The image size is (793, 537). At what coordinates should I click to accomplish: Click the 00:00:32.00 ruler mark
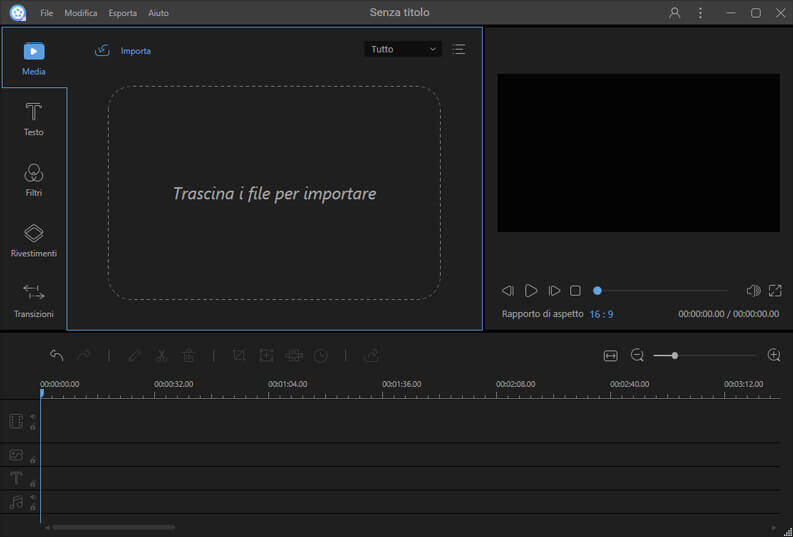coord(173,384)
